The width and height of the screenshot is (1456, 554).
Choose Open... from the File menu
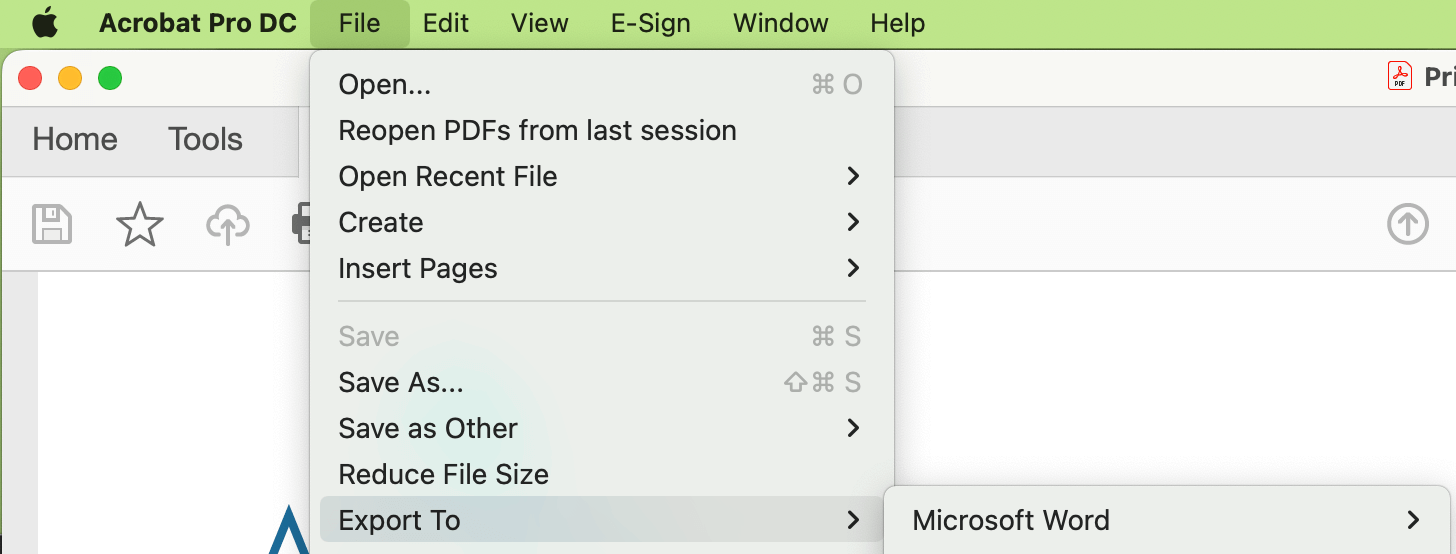click(602, 84)
